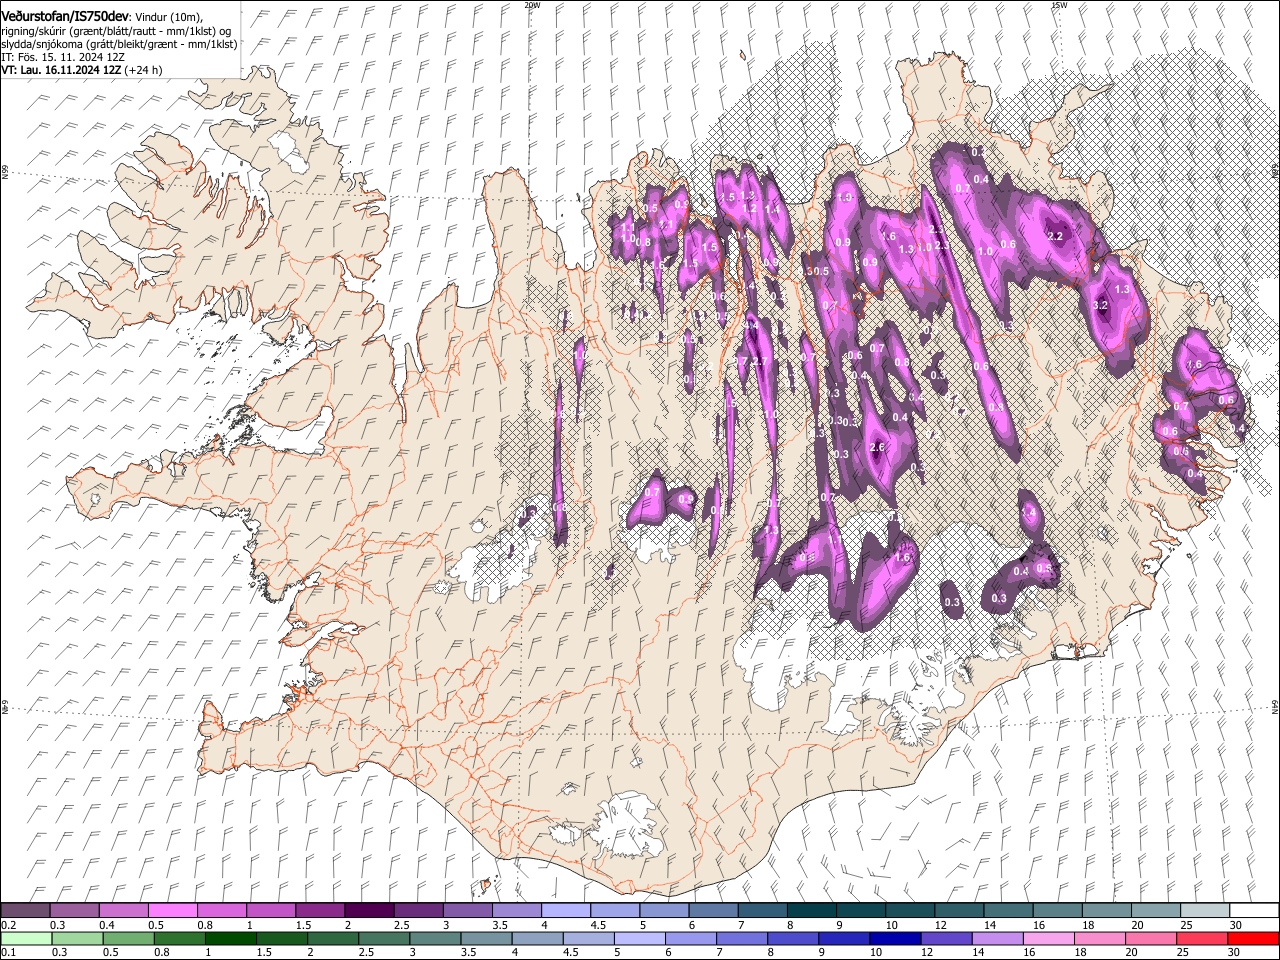Click the 'rigning/skúrir' rain legend description line

point(116,31)
